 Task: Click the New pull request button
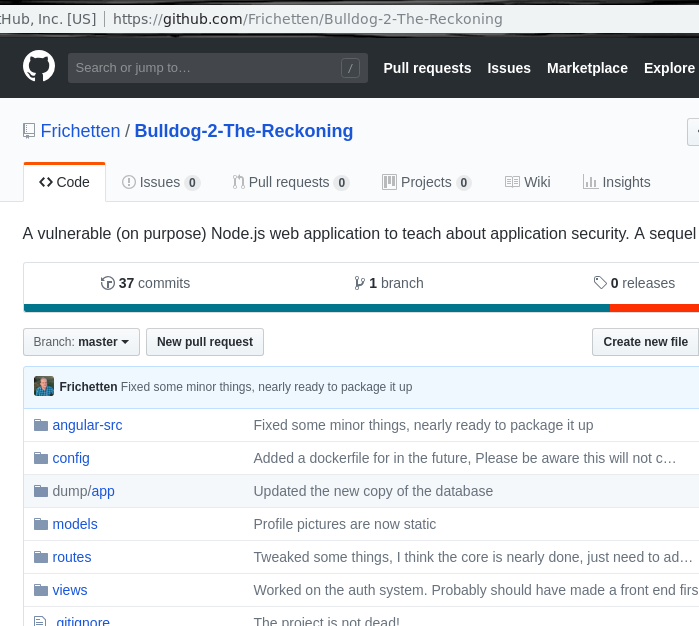pyautogui.click(x=205, y=342)
